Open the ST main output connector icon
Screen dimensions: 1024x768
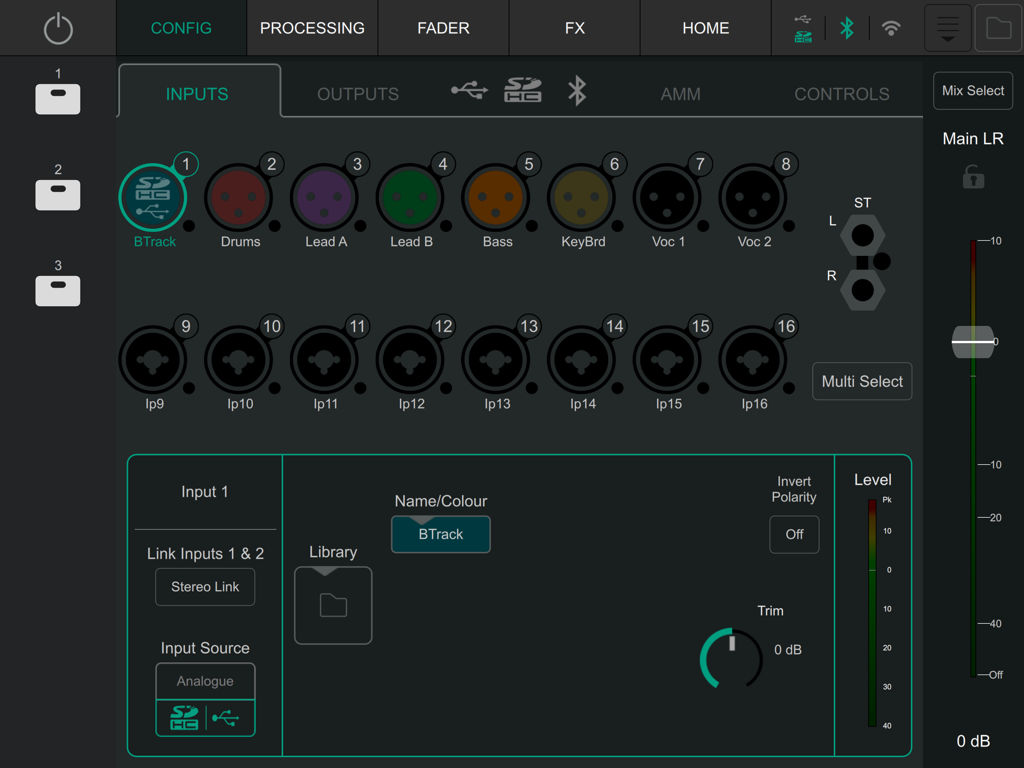point(860,237)
